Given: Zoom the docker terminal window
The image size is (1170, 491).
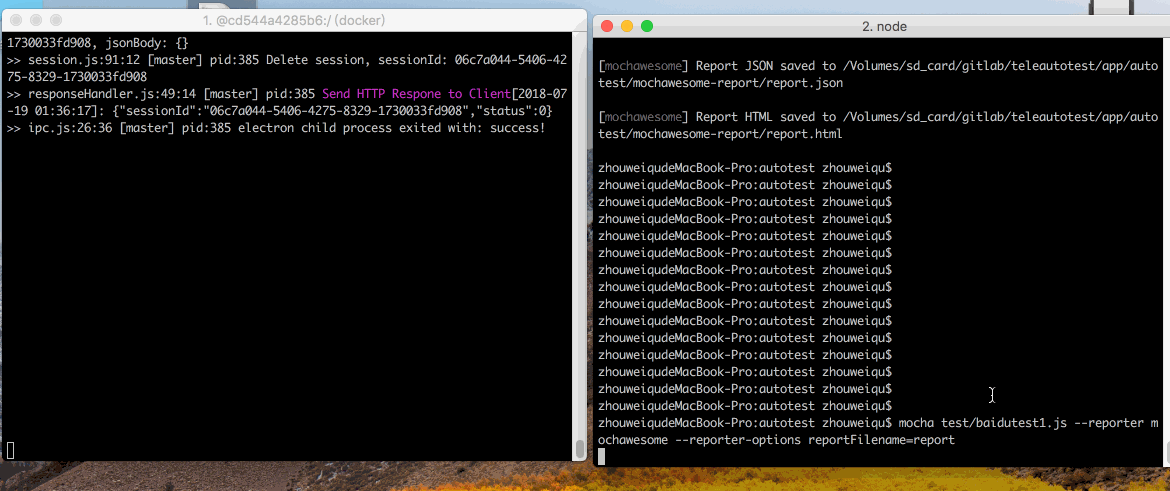Looking at the screenshot, I should (x=55, y=20).
